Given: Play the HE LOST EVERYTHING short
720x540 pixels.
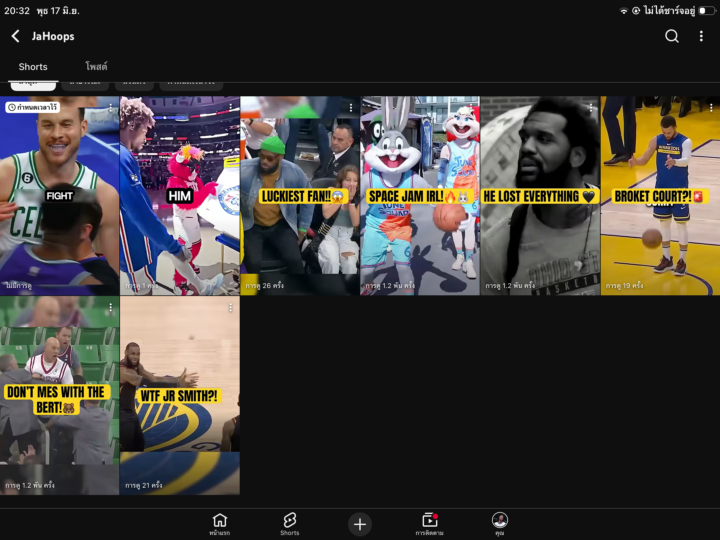Looking at the screenshot, I should 540,196.
